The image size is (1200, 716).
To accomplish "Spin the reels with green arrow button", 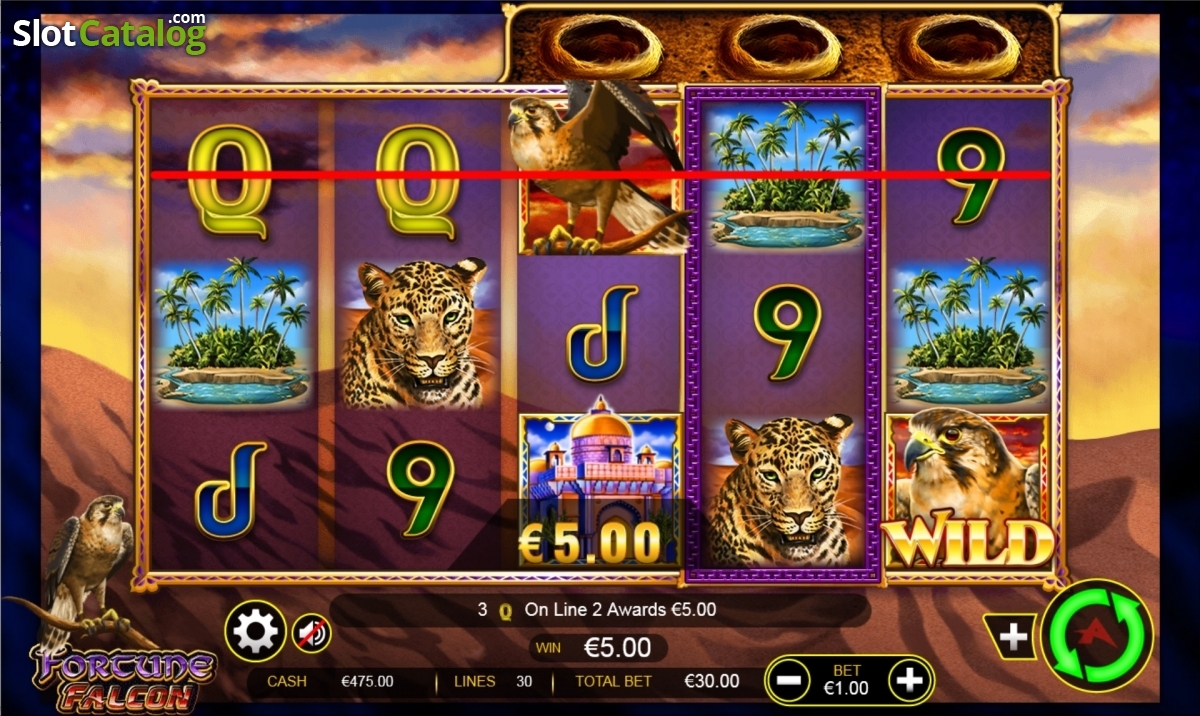I will (x=1097, y=635).
